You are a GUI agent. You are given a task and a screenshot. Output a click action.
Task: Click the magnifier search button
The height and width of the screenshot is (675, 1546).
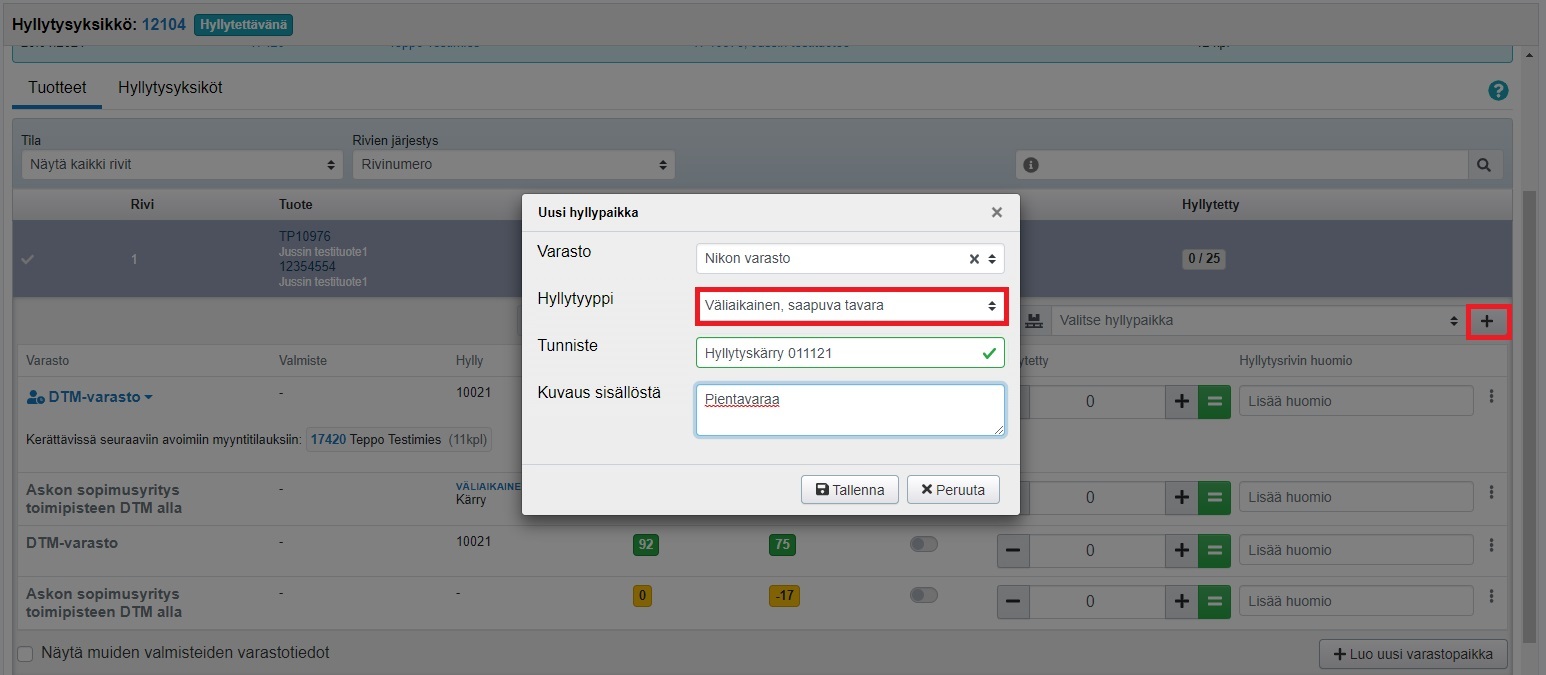click(1484, 165)
